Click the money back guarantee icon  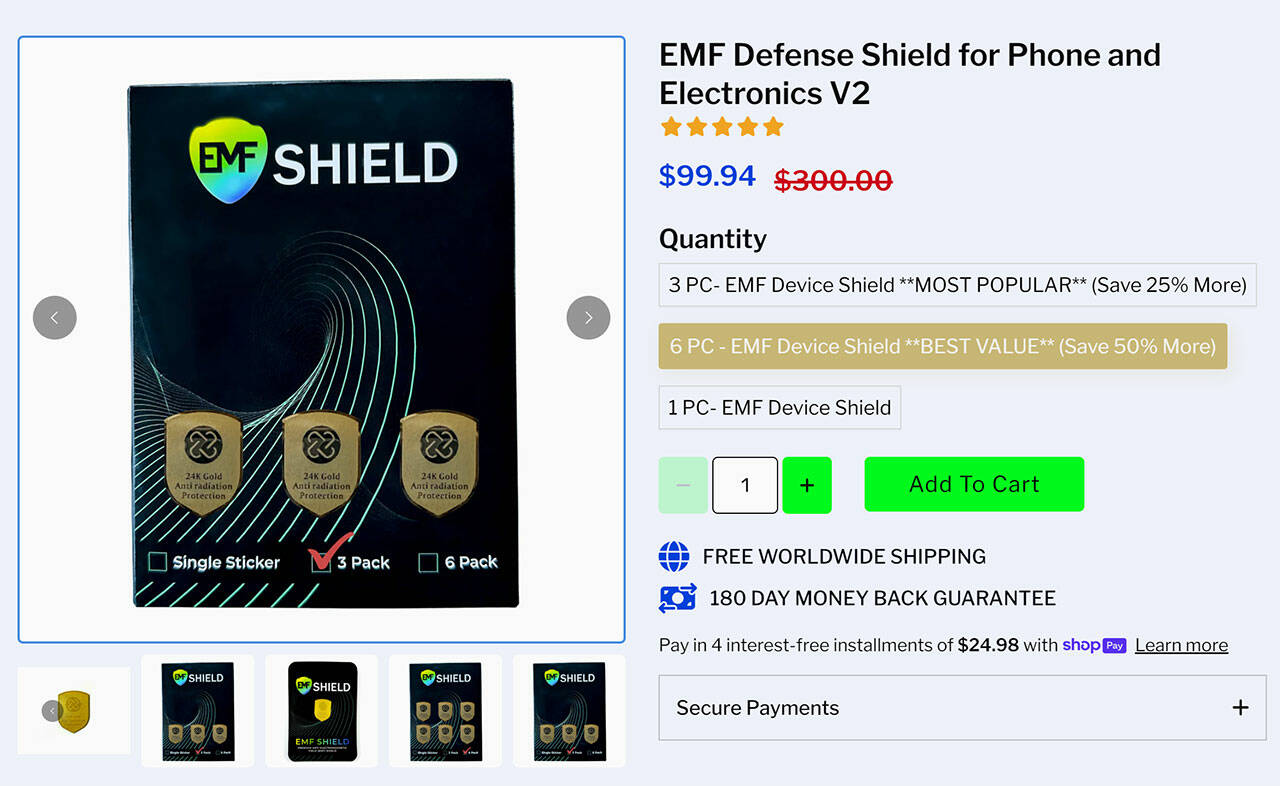[677, 598]
